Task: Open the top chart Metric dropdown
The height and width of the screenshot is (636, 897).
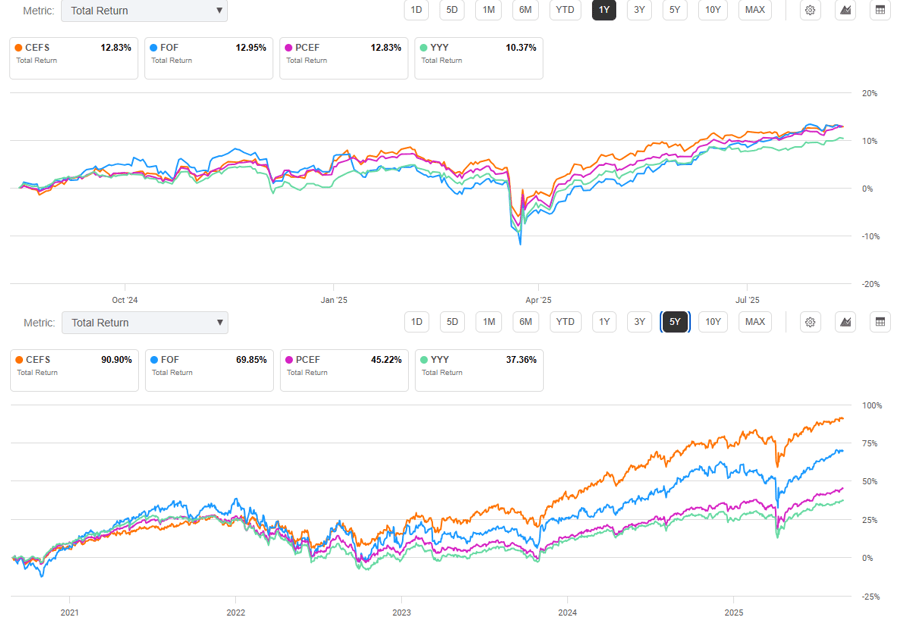Action: coord(144,11)
